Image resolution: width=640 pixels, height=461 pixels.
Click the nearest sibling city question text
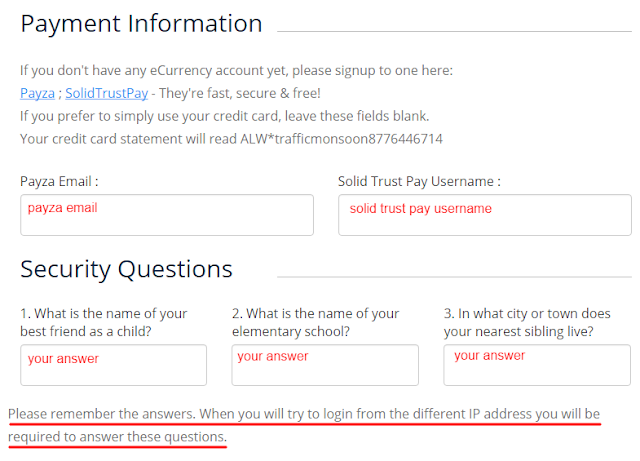point(527,322)
